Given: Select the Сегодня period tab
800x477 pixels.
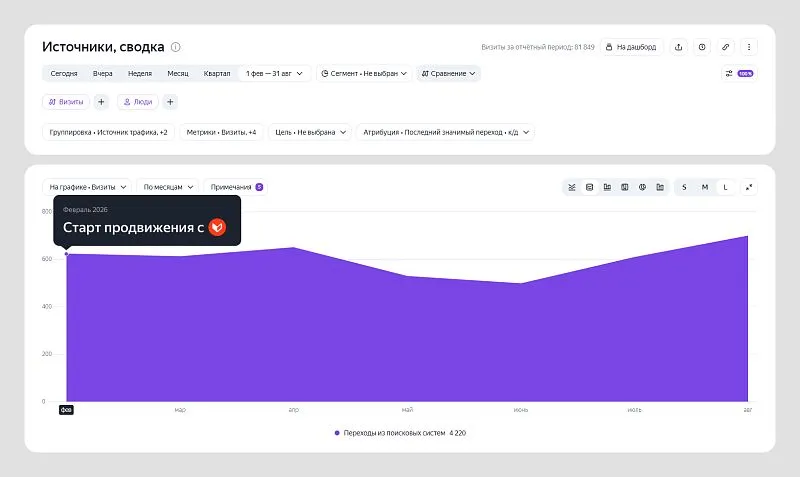Looking at the screenshot, I should pos(64,73).
